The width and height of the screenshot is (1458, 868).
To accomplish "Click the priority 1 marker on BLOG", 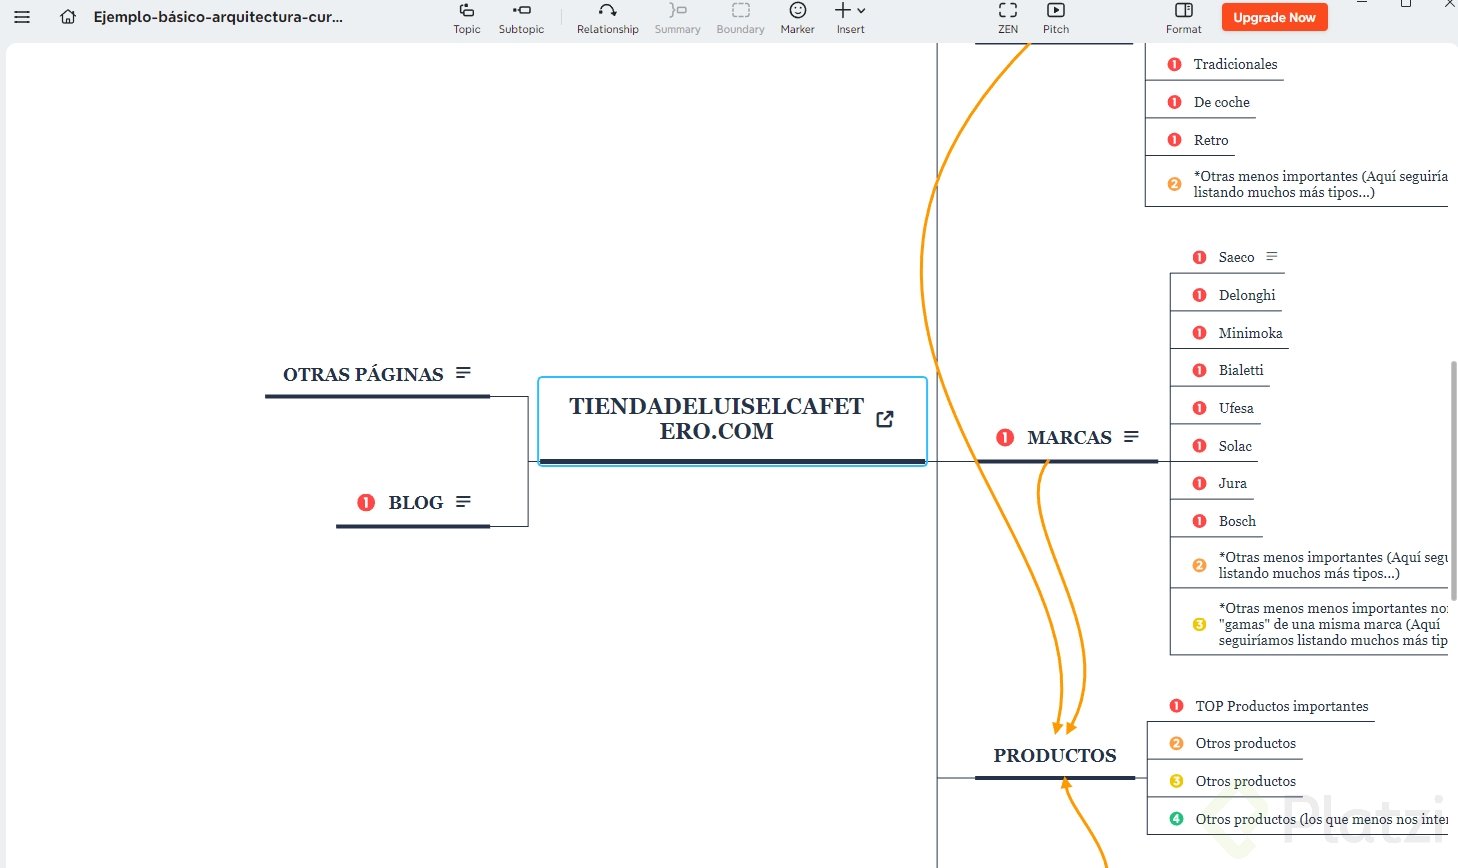I will click(366, 502).
